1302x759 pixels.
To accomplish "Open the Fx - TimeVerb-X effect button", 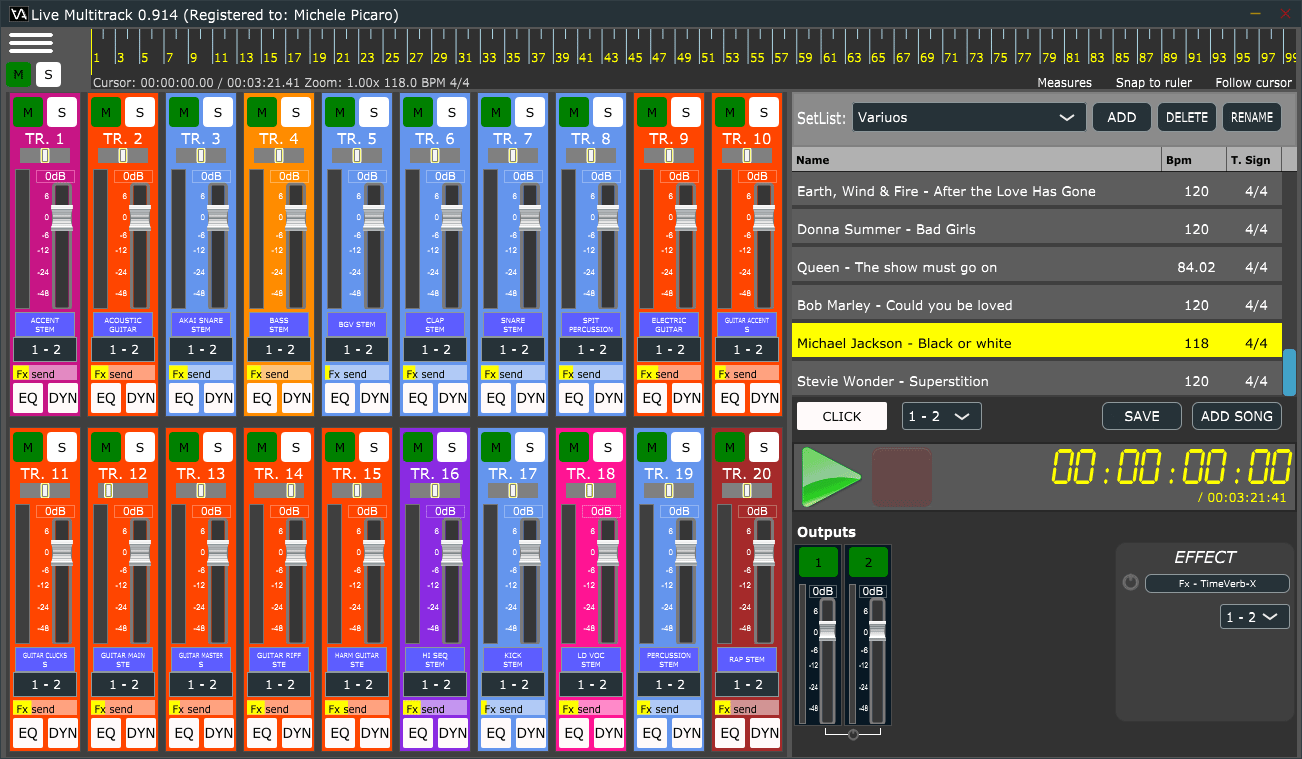I will [x=1217, y=583].
